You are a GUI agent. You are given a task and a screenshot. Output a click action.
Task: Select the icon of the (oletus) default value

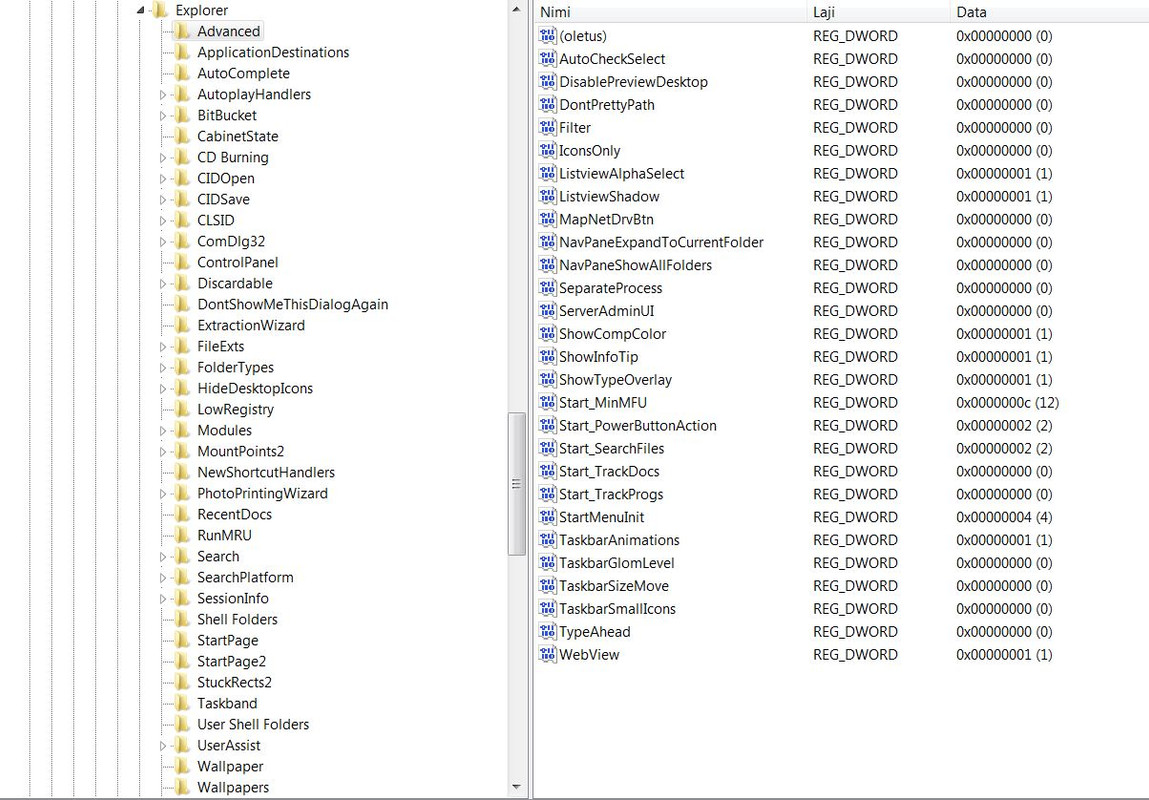(x=547, y=36)
